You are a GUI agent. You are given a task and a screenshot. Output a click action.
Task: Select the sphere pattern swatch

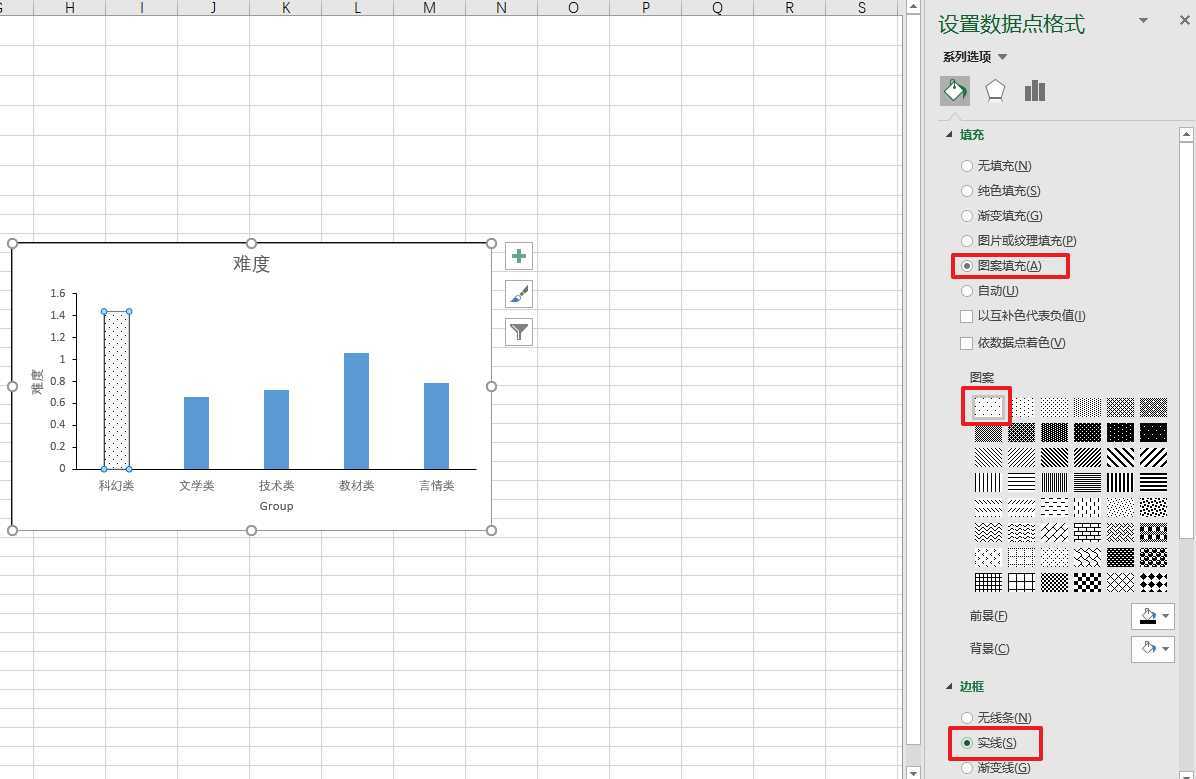coord(1153,558)
